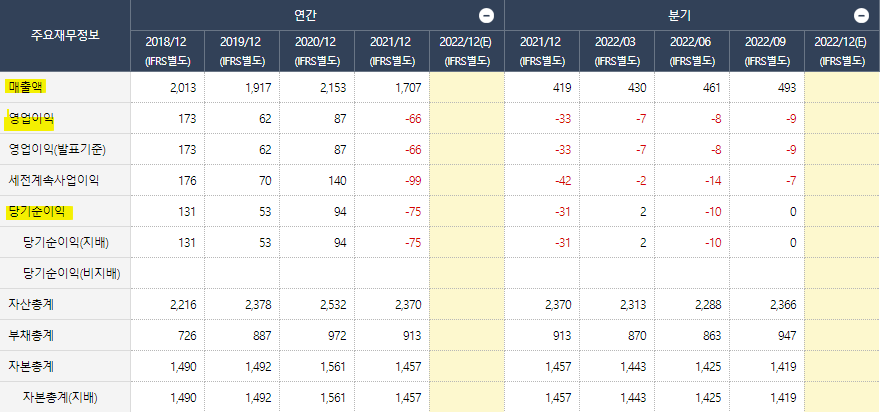This screenshot has width=881, height=412.
Task: Select 세전계속사업이익 value 140 for 2020/12
Action: click(337, 181)
